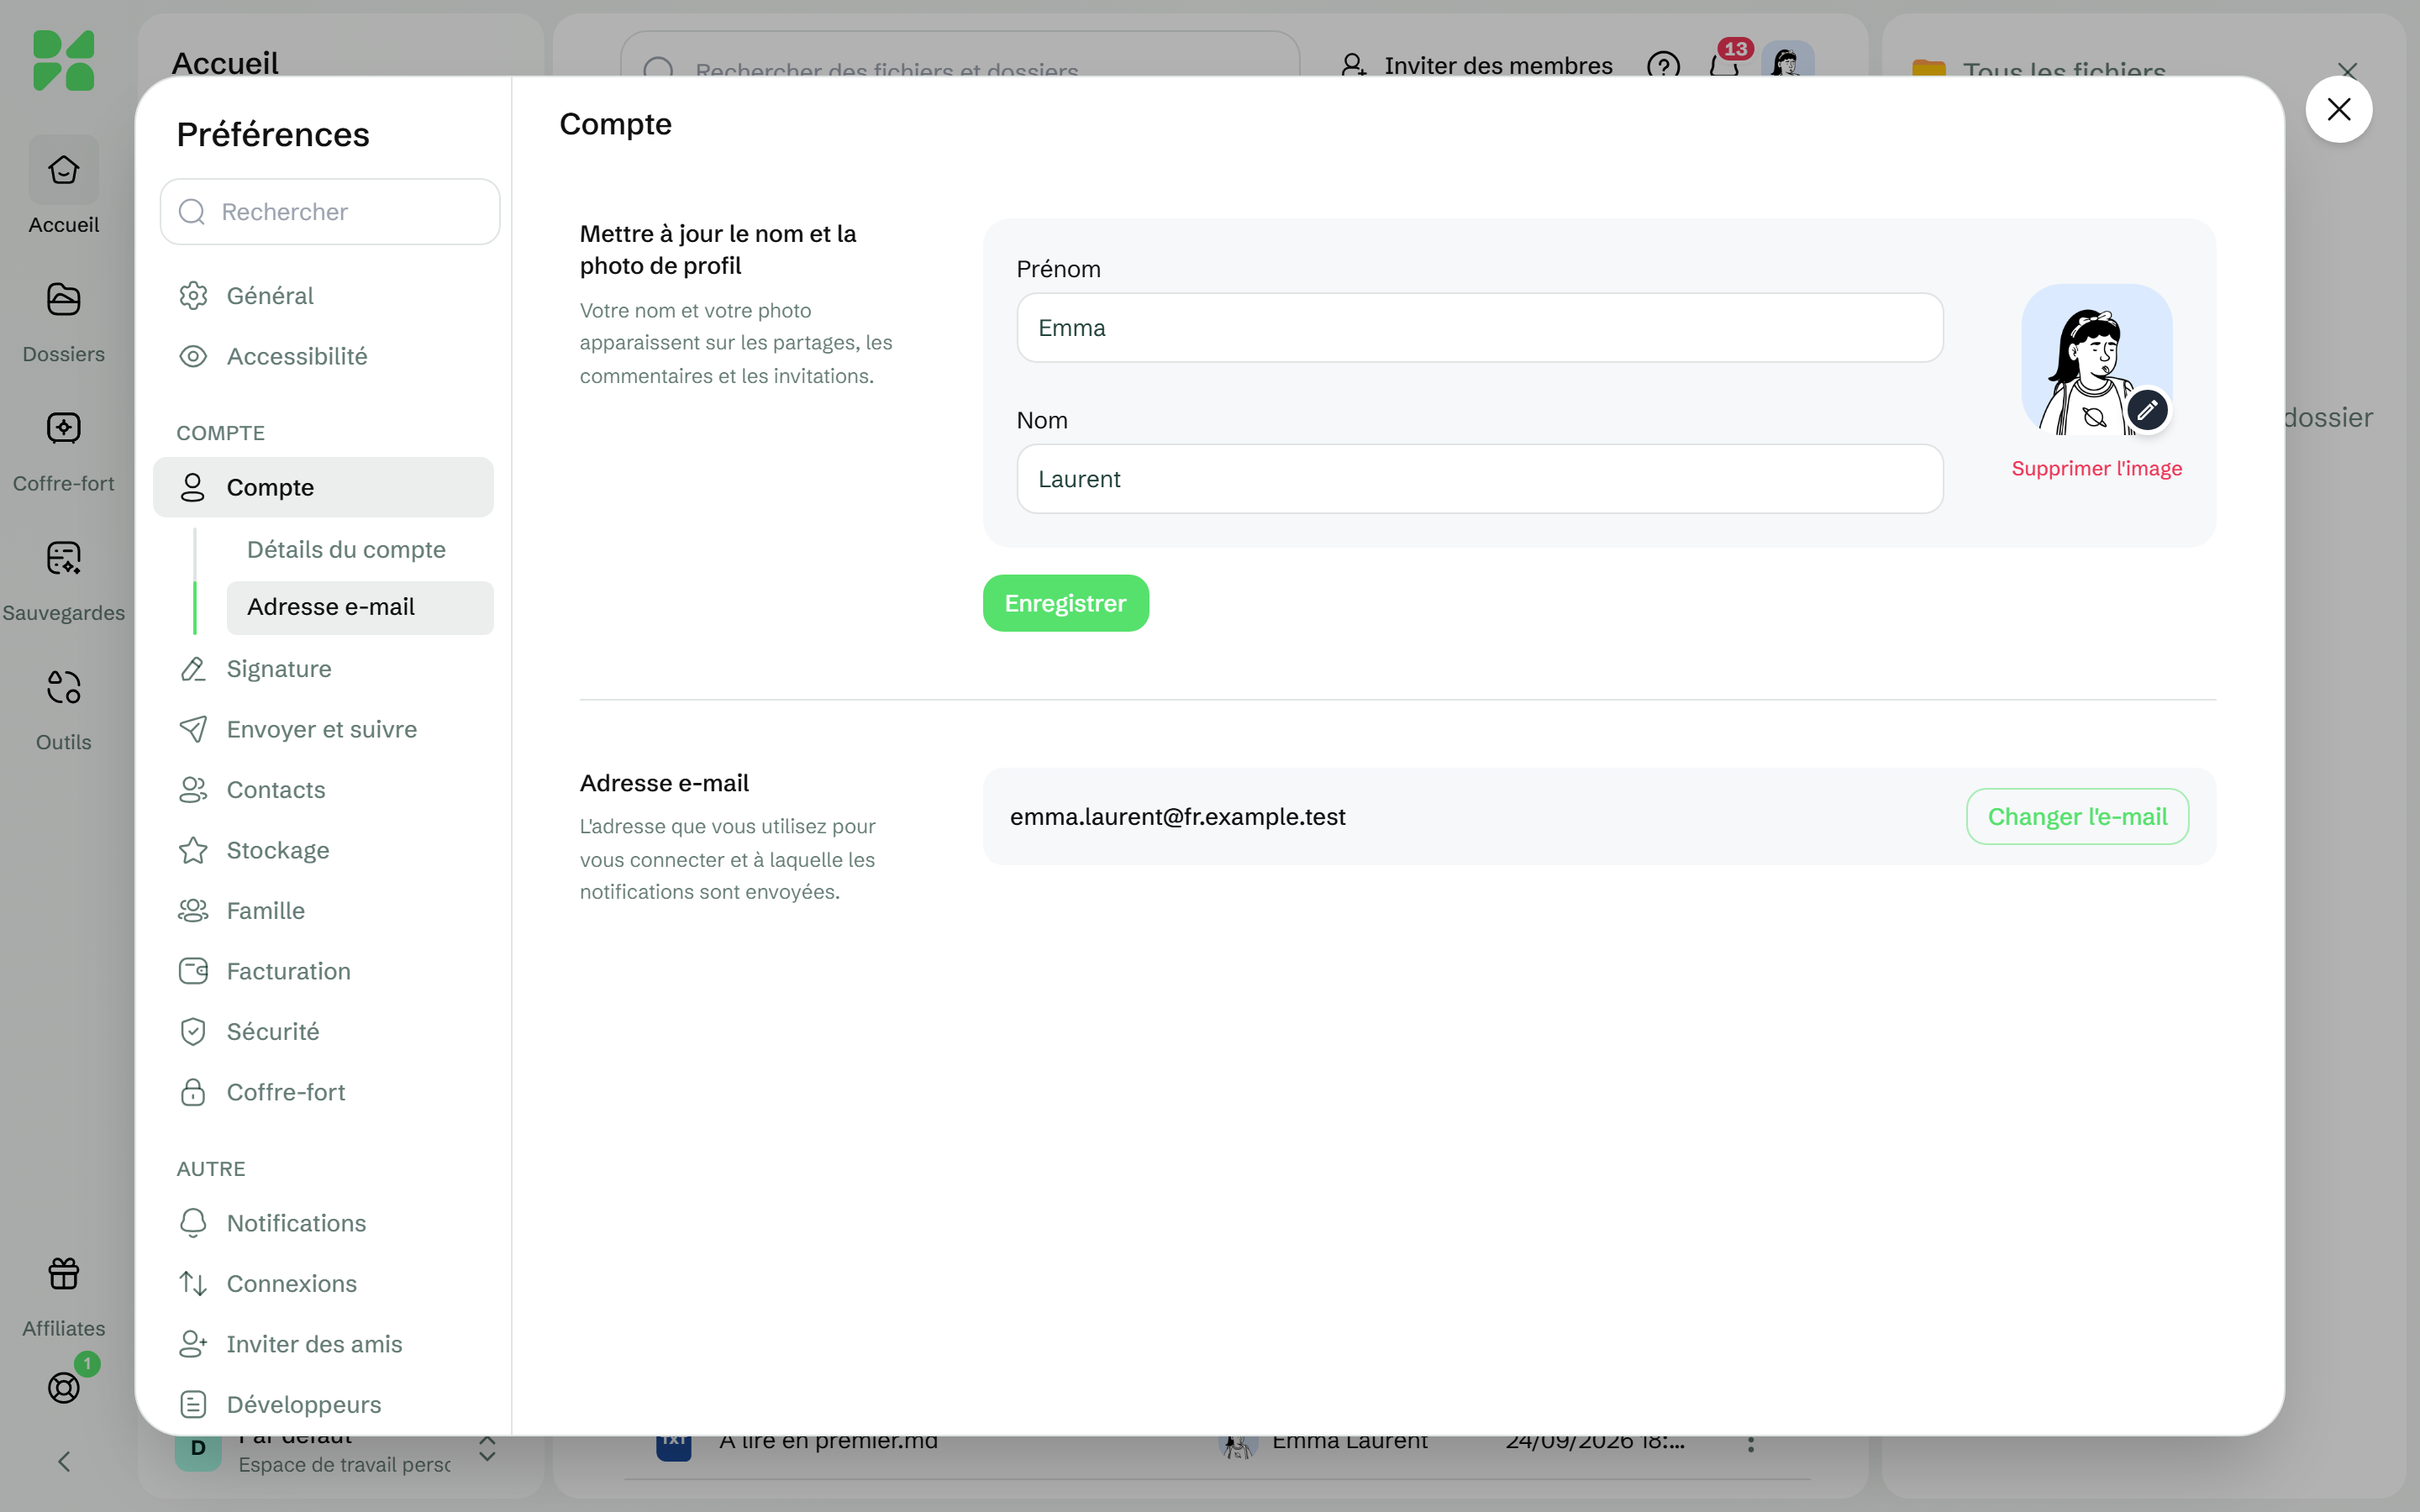Click Supprimer l'image link
Screen dimensions: 2420x1512
[2096, 468]
